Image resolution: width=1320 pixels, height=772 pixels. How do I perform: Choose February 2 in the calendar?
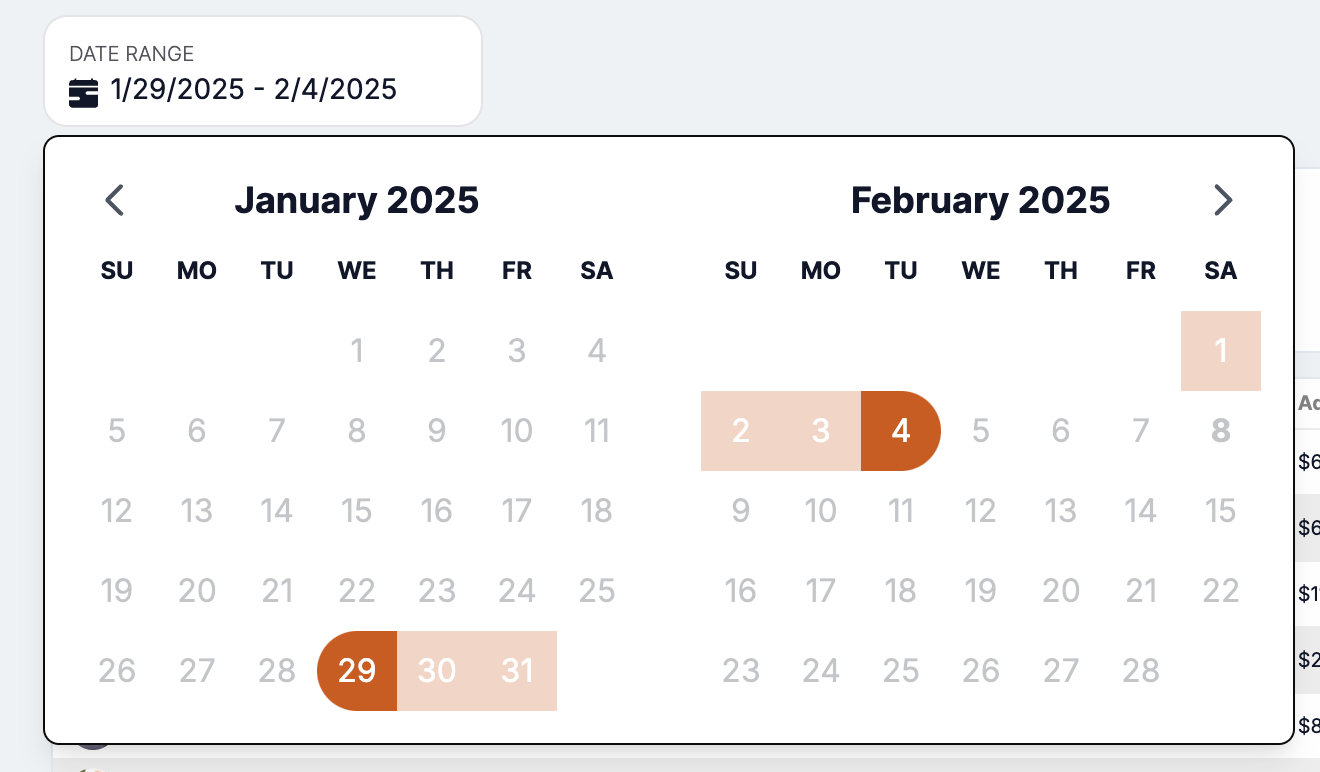741,431
